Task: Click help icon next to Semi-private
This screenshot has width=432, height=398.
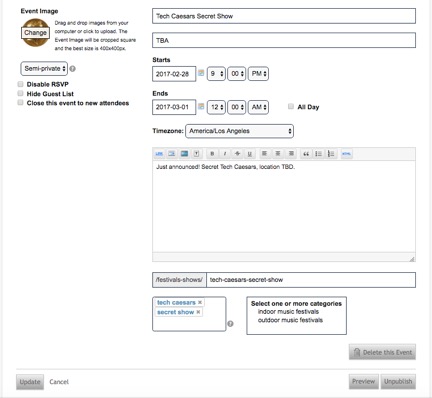Action: 73,69
